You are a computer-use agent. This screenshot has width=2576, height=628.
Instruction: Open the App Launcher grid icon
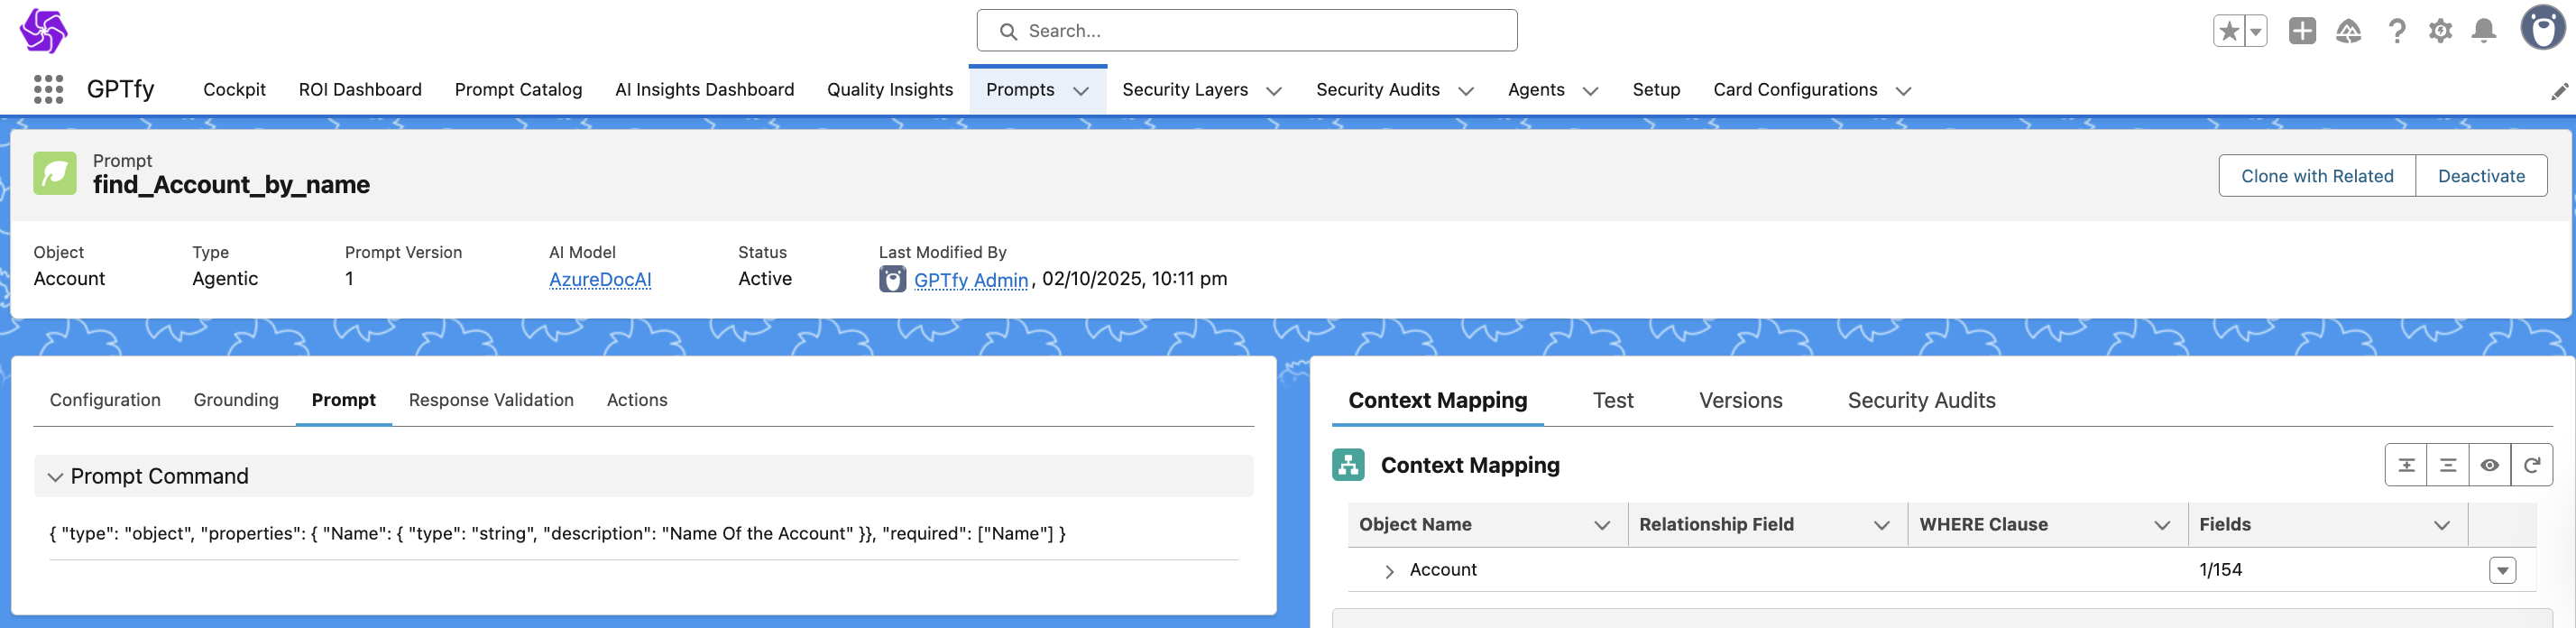[x=48, y=90]
